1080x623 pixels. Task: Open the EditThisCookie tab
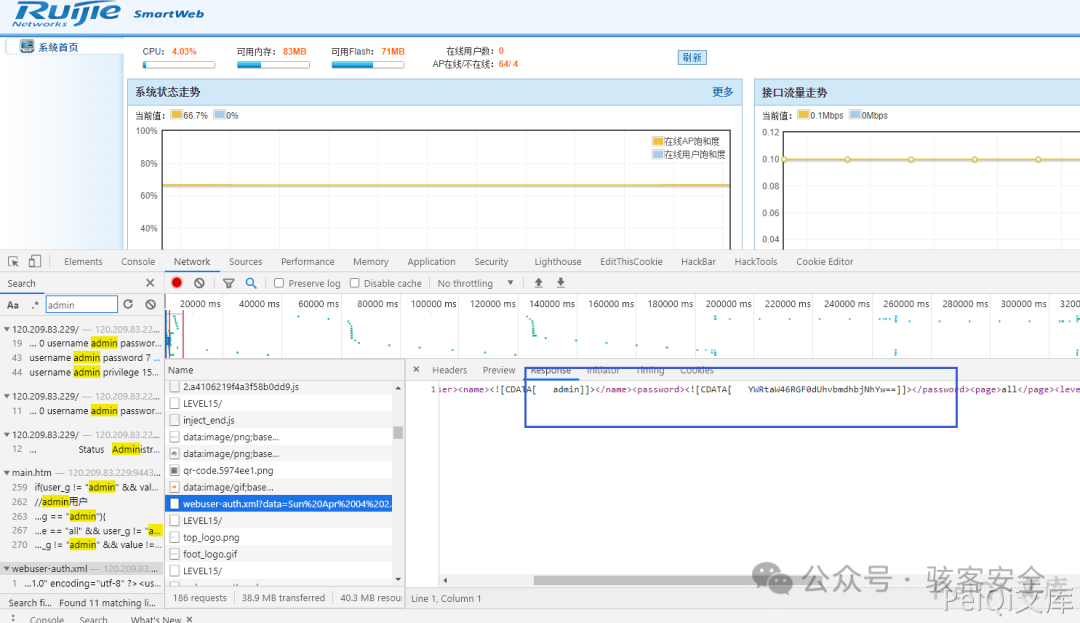(631, 262)
